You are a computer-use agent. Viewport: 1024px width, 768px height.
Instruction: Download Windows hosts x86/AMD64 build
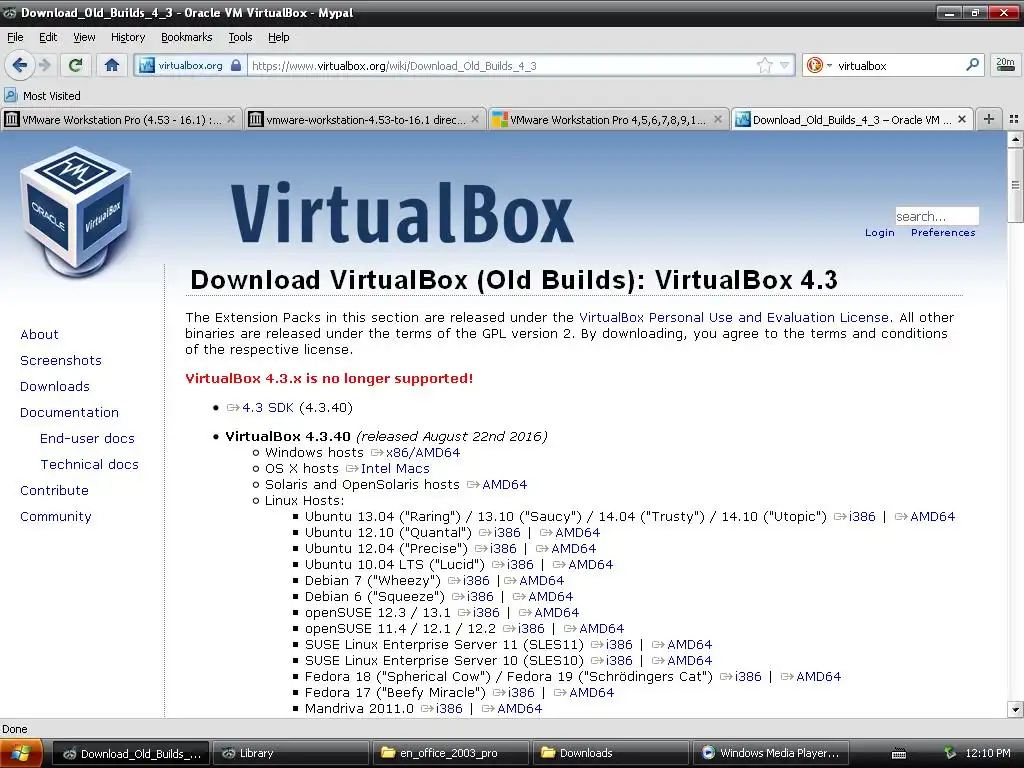point(415,453)
